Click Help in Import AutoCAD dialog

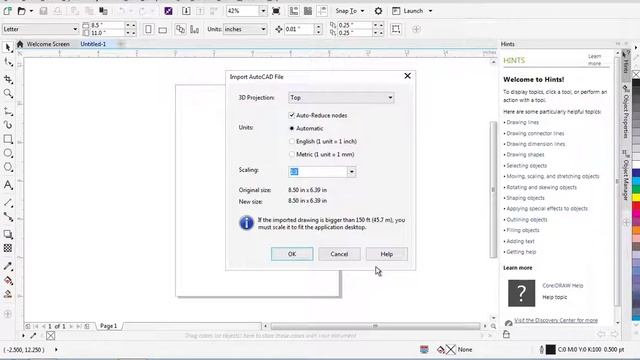[387, 254]
